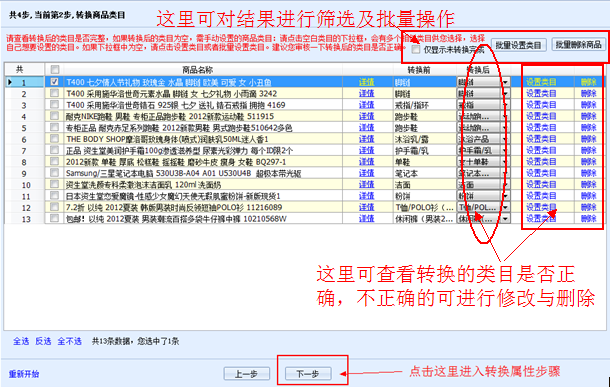
Task: Click 重新开始 to restart the wizard
Action: point(24,374)
